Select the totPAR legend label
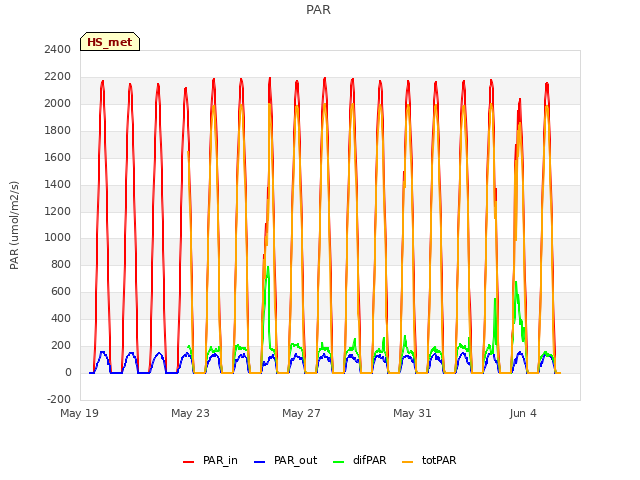 point(439,460)
